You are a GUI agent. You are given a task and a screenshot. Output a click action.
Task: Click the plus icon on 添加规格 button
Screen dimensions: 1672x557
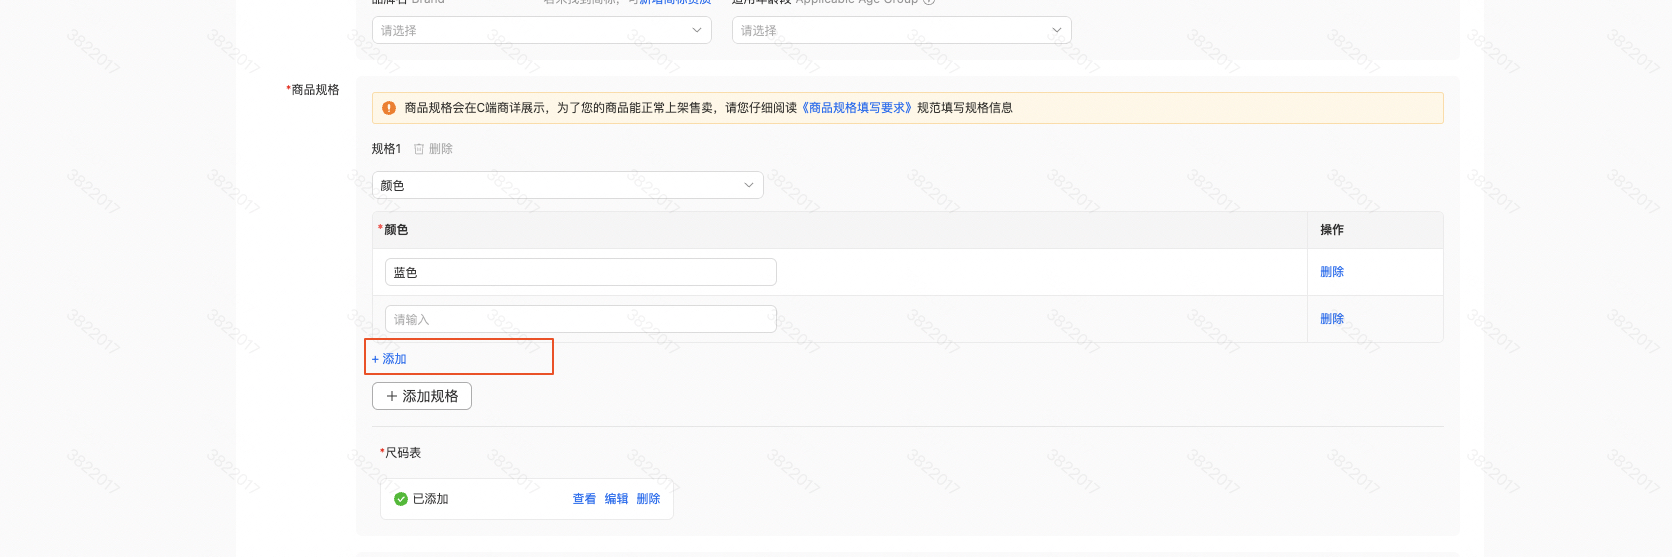[392, 396]
